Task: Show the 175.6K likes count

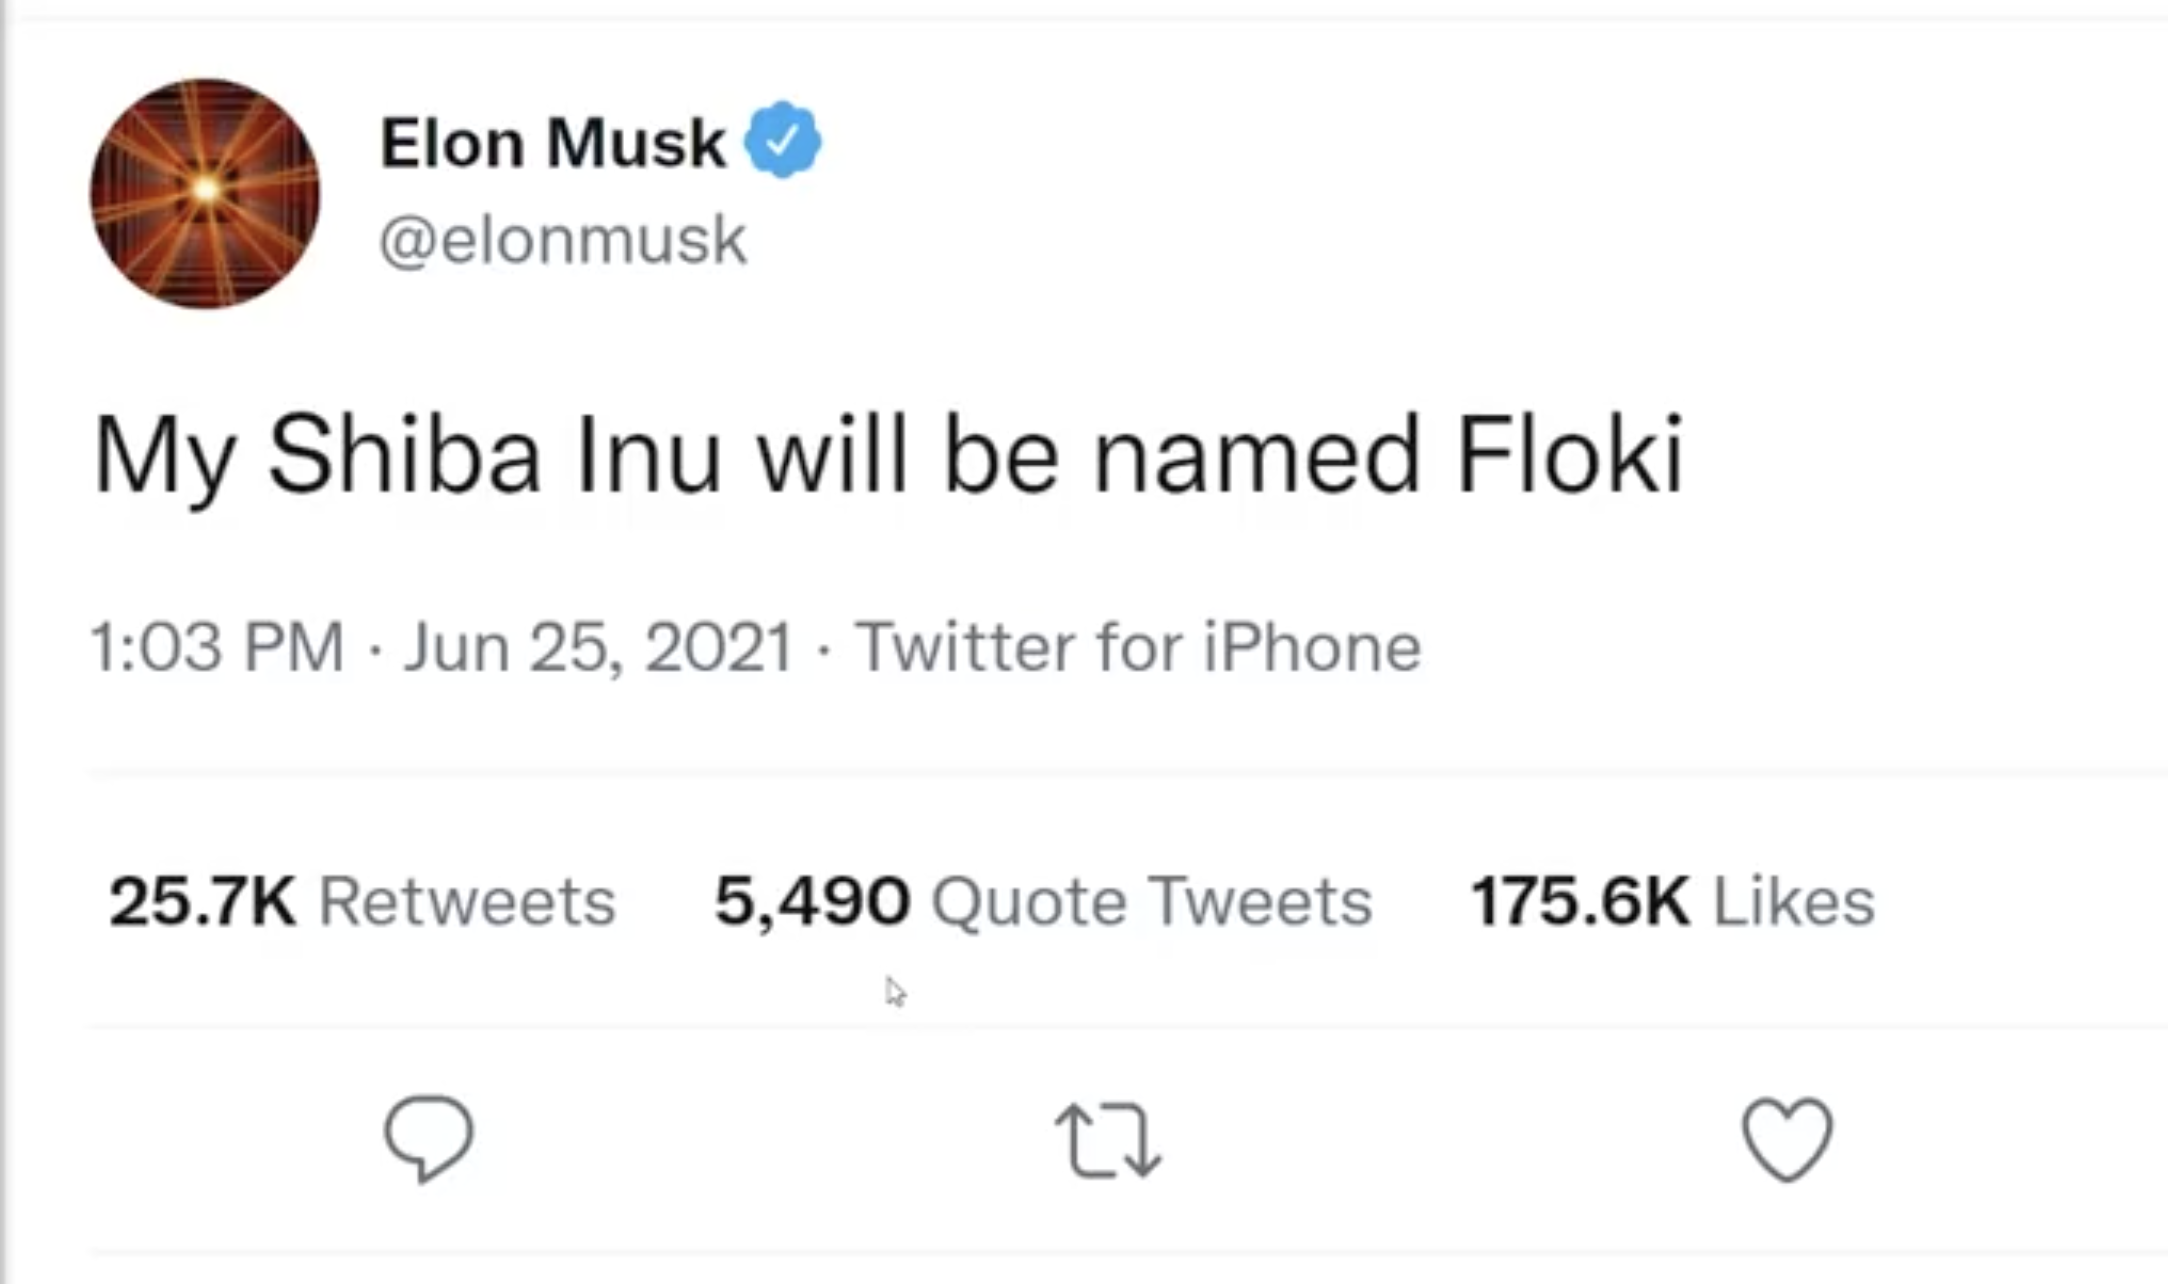Action: tap(1580, 901)
